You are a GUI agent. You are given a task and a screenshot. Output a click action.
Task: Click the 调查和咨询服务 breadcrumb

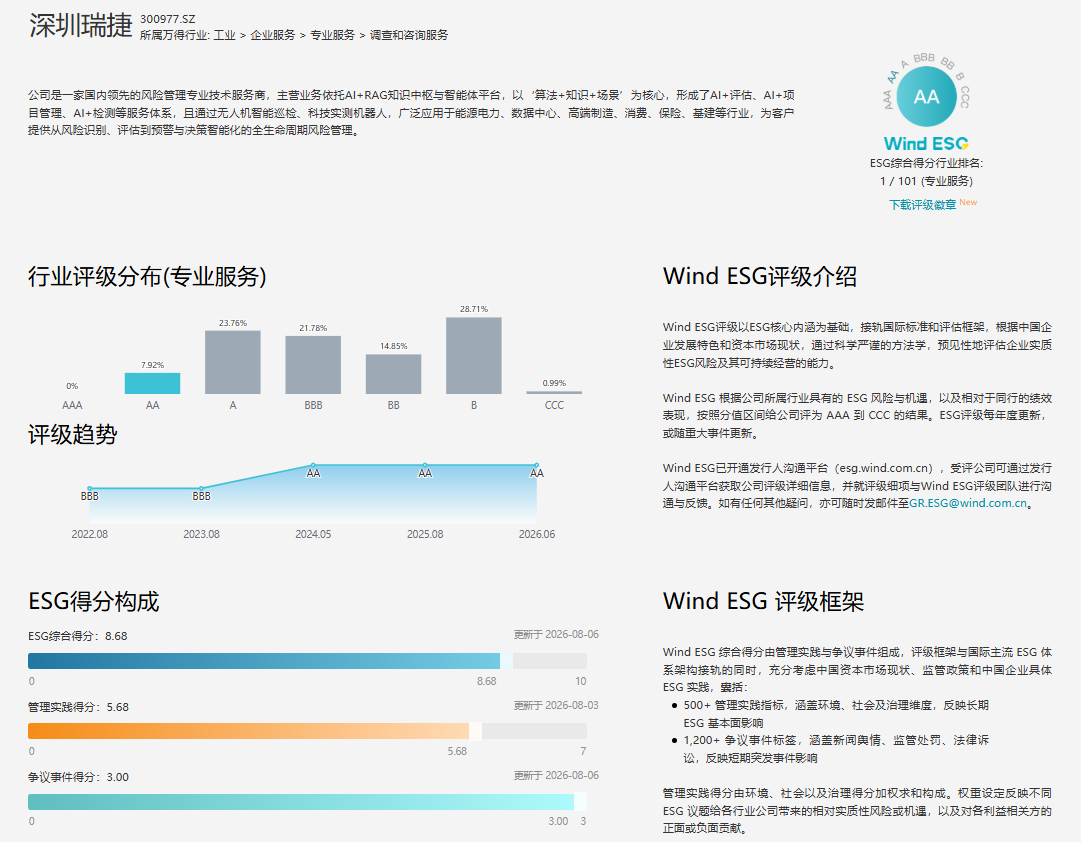[x=409, y=35]
